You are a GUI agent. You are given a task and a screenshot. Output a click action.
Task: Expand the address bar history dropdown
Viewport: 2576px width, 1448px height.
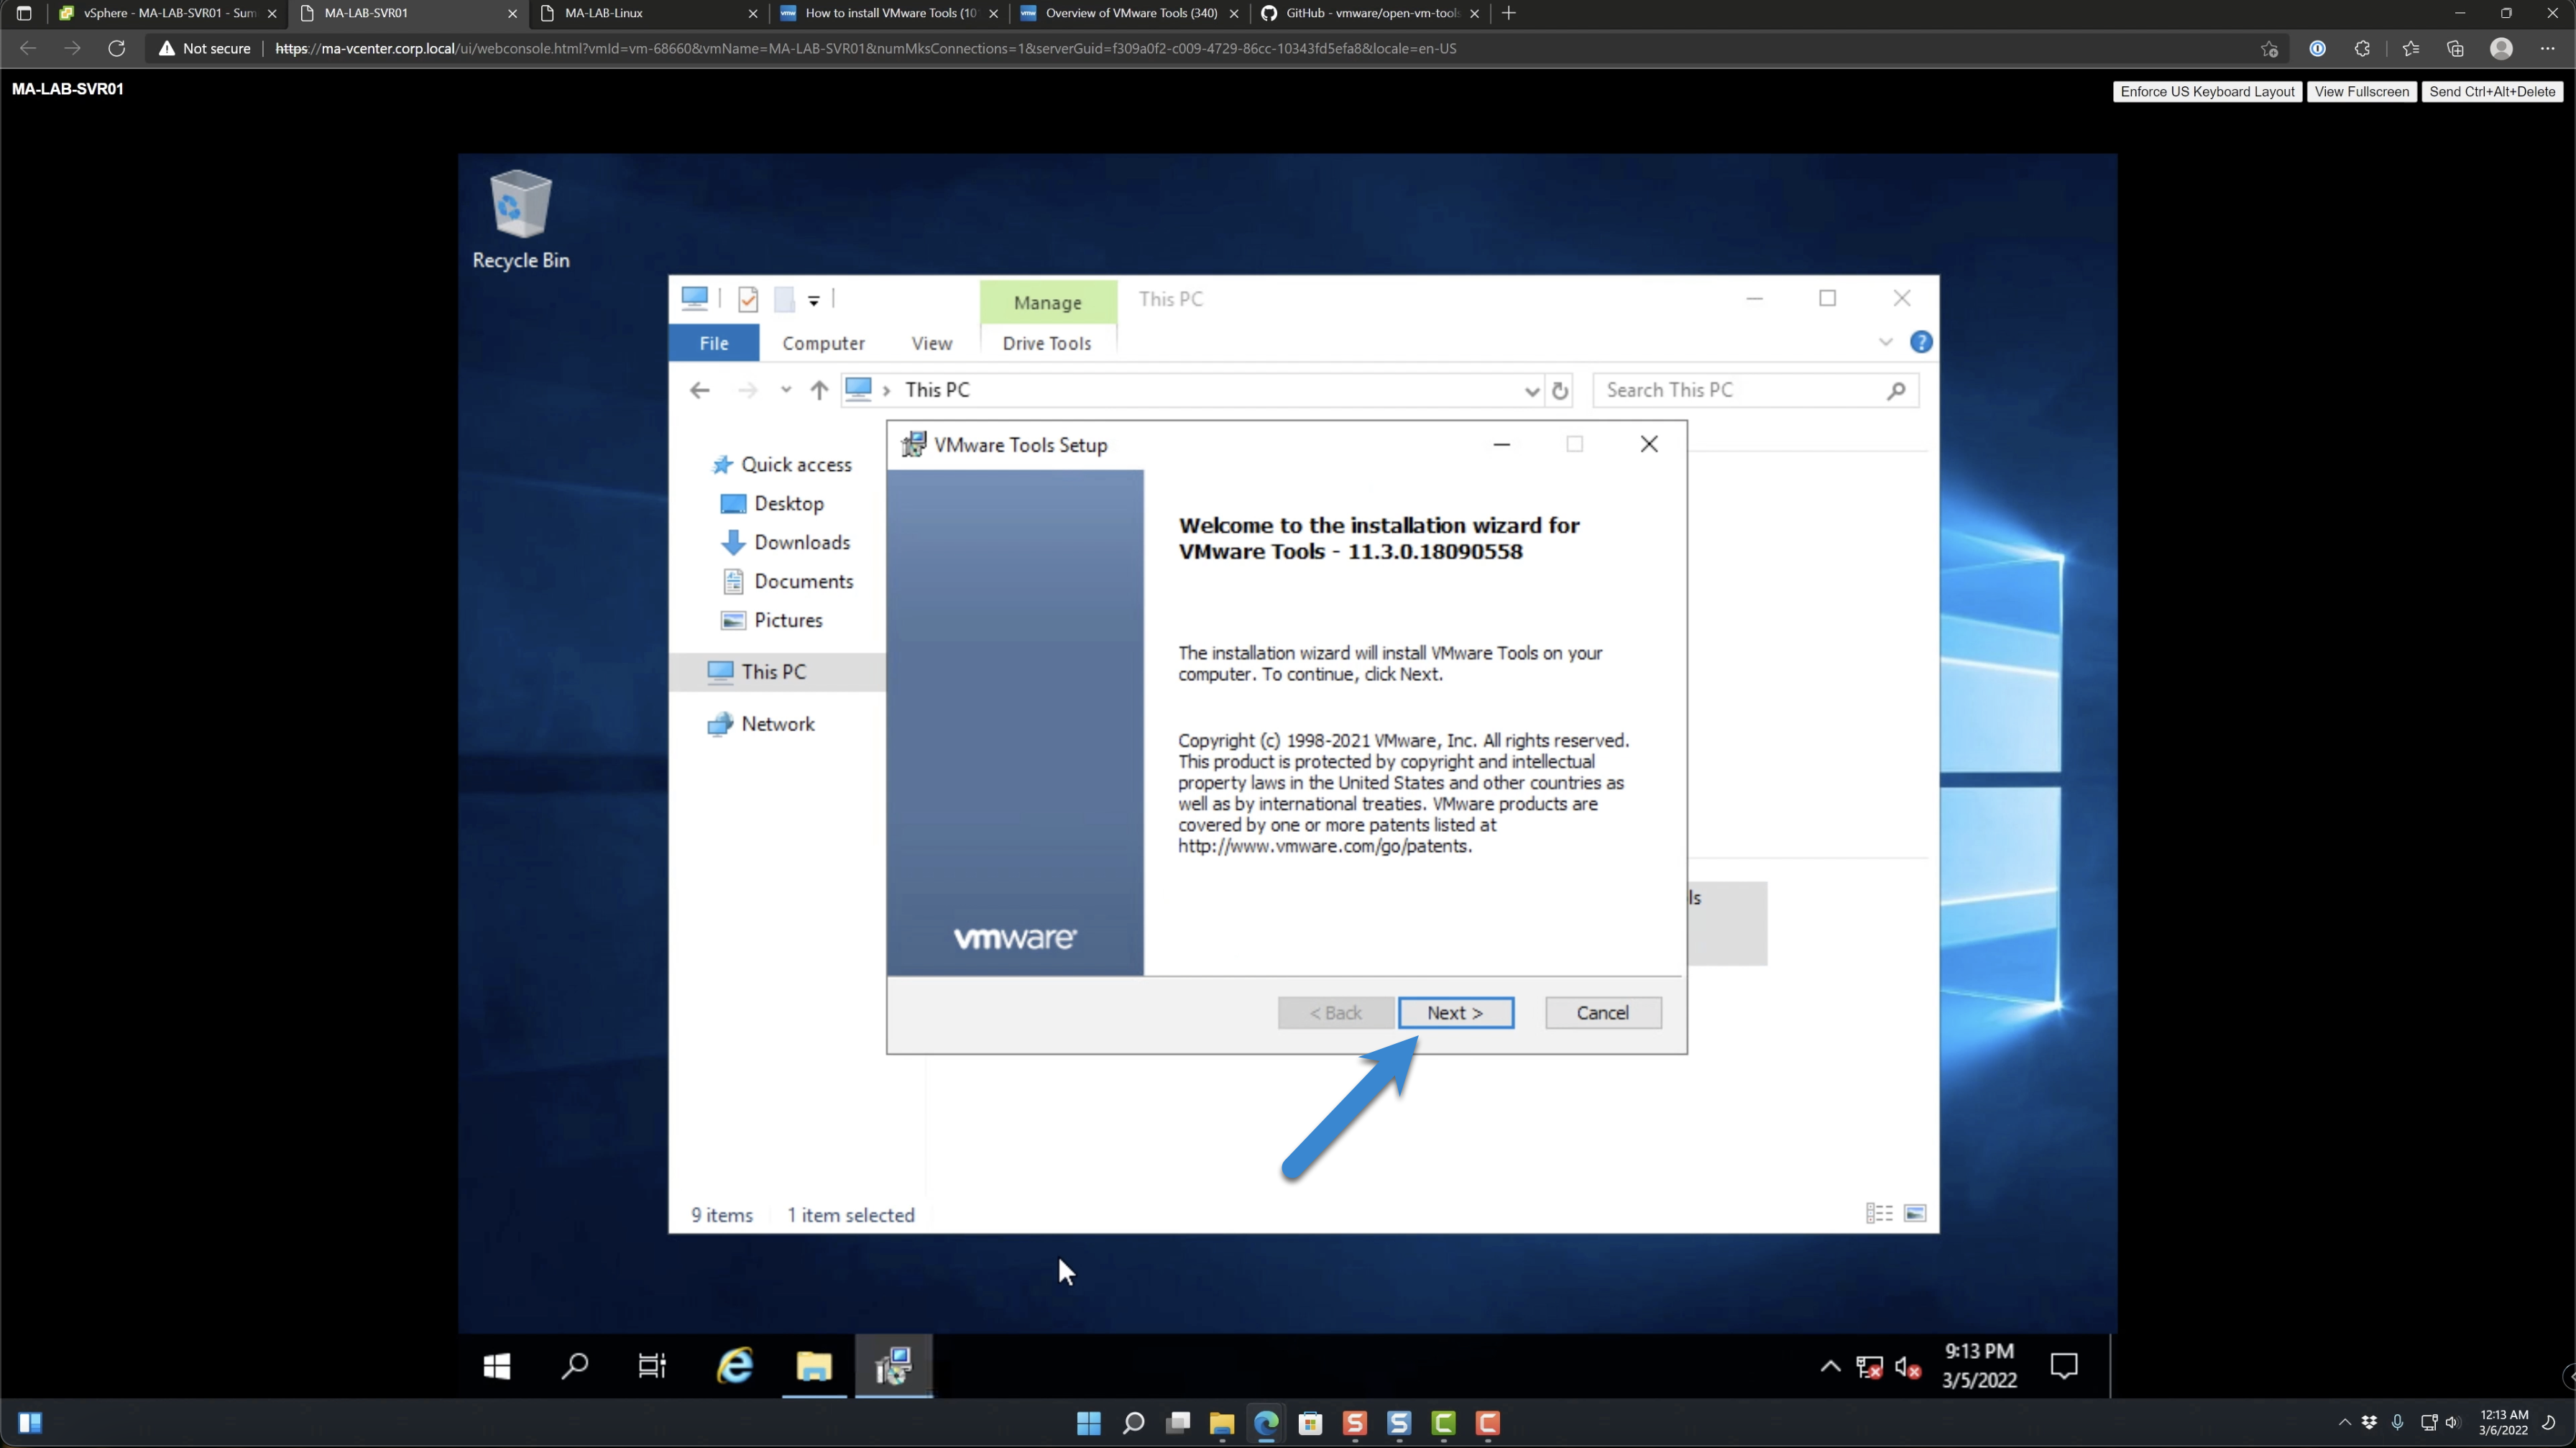coord(1531,391)
